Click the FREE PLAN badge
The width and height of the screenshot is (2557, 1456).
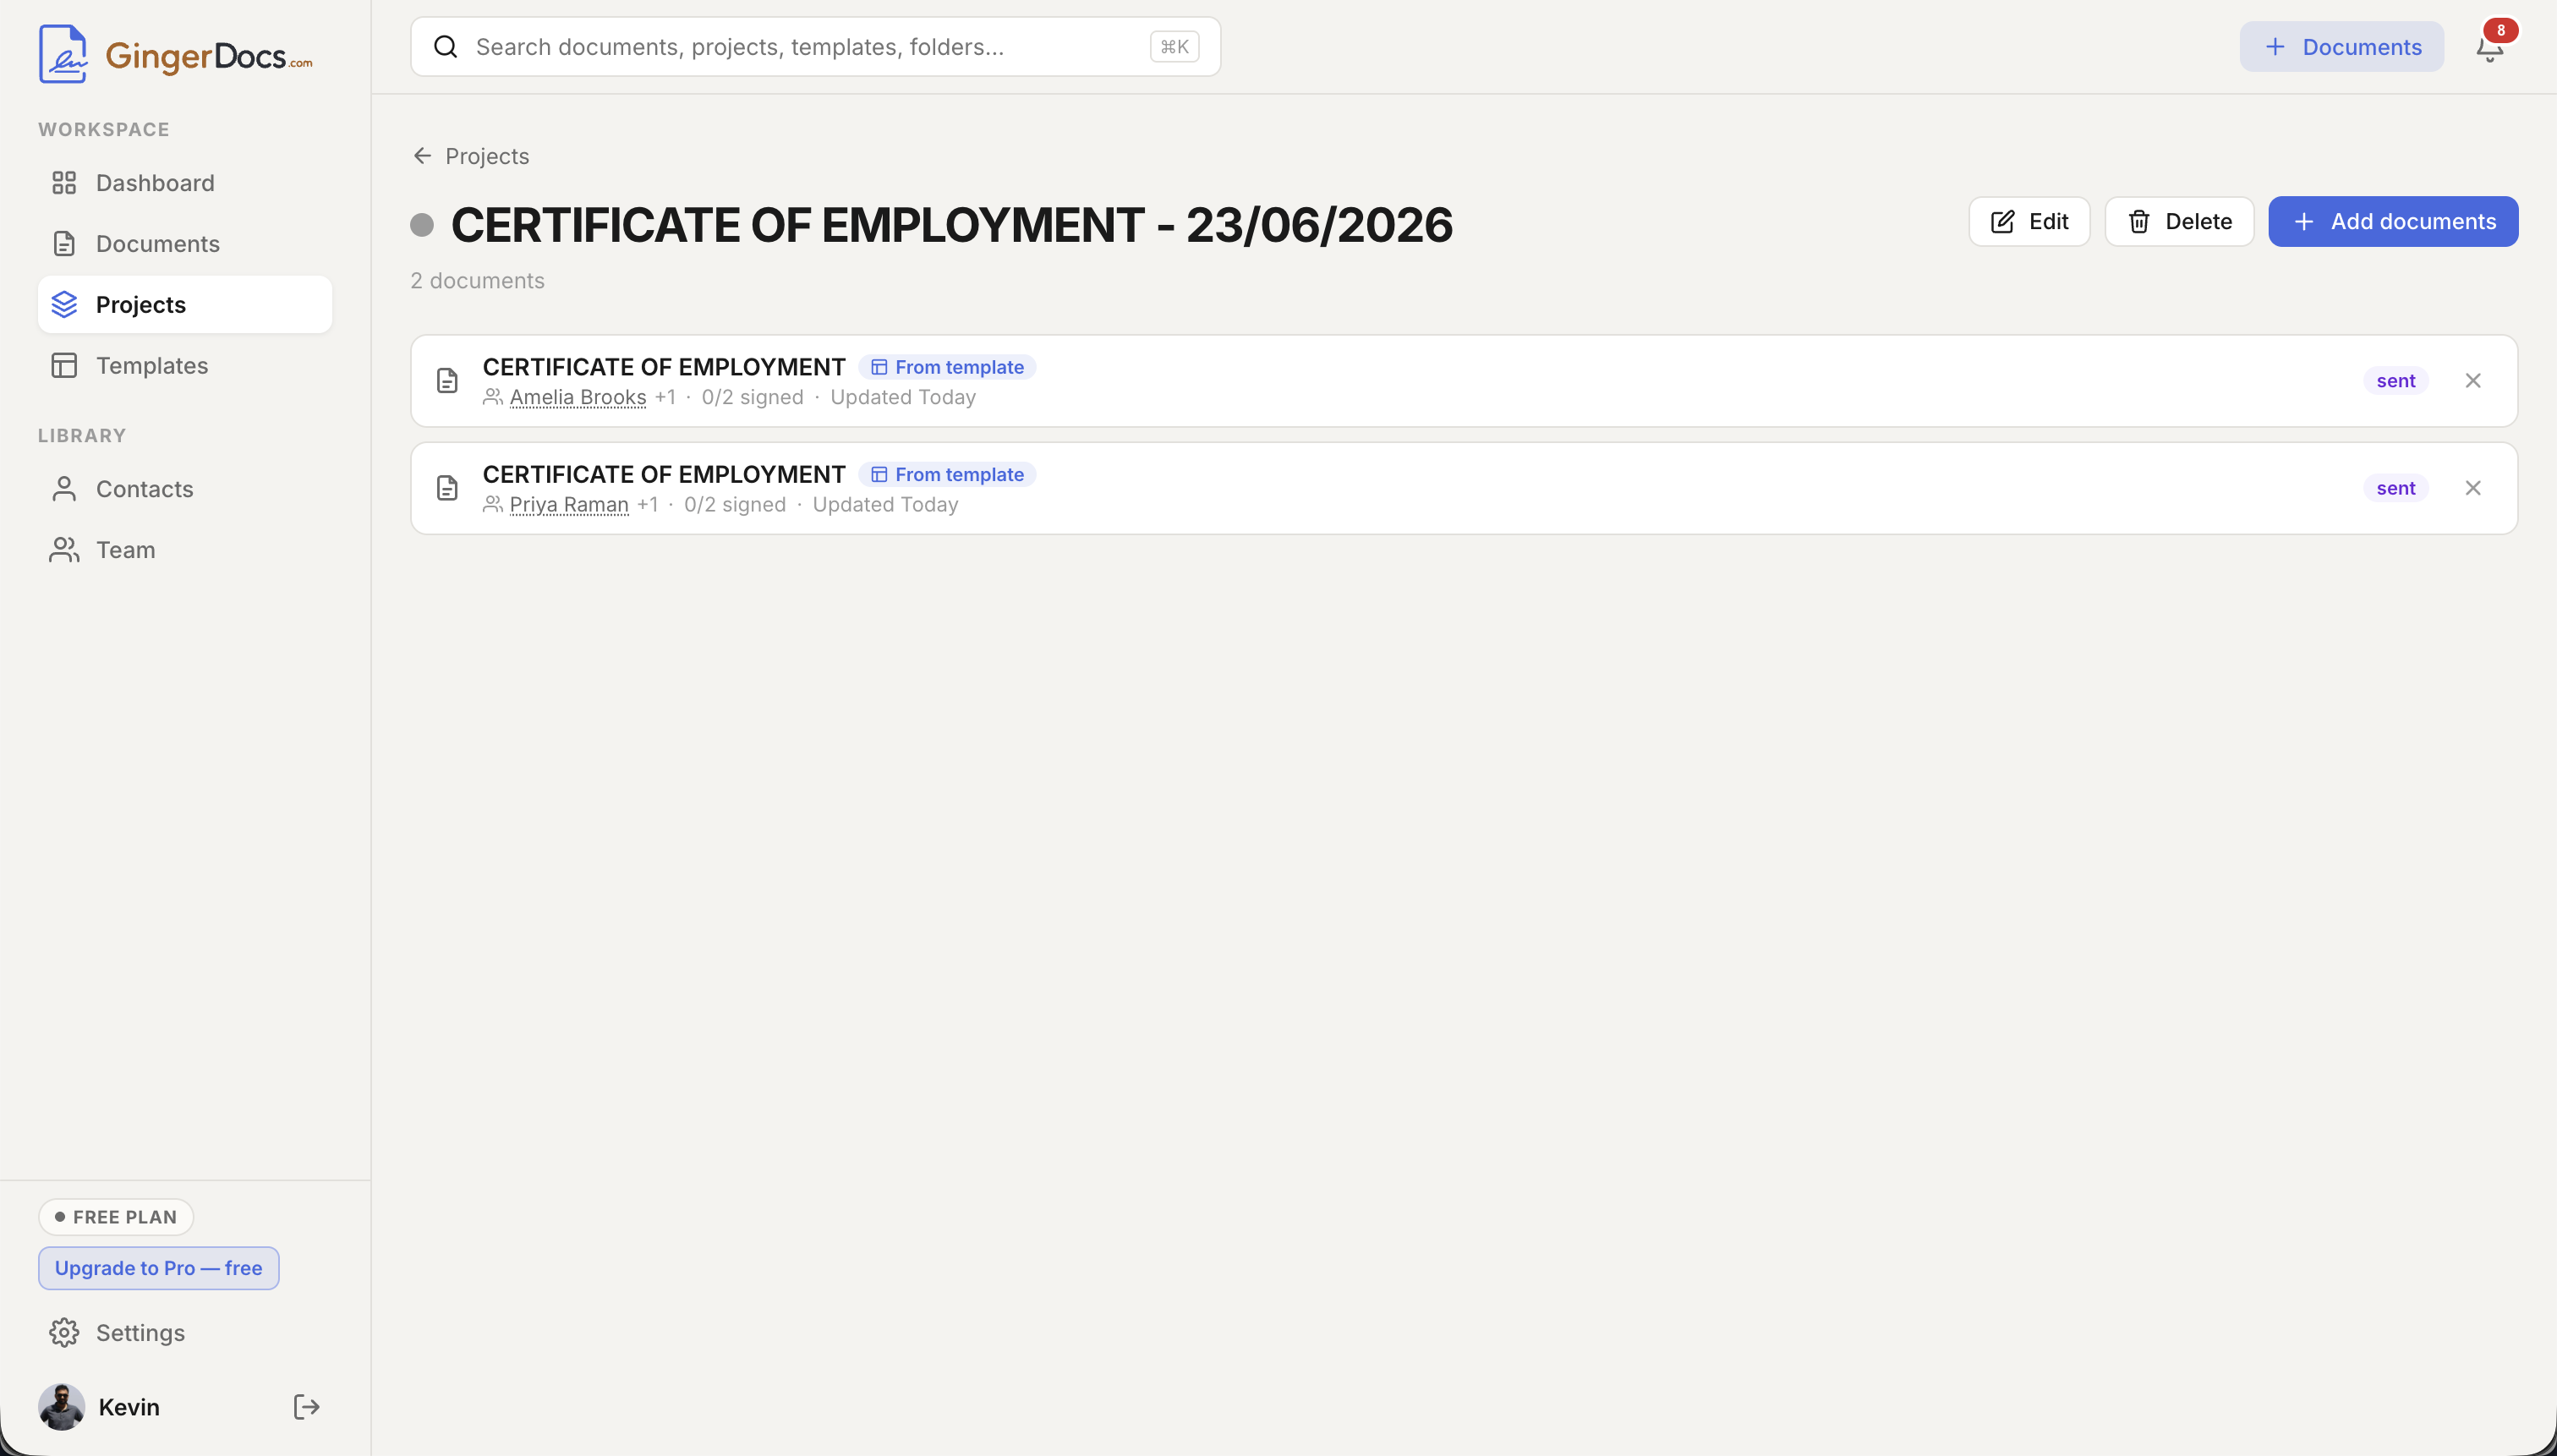(x=116, y=1217)
